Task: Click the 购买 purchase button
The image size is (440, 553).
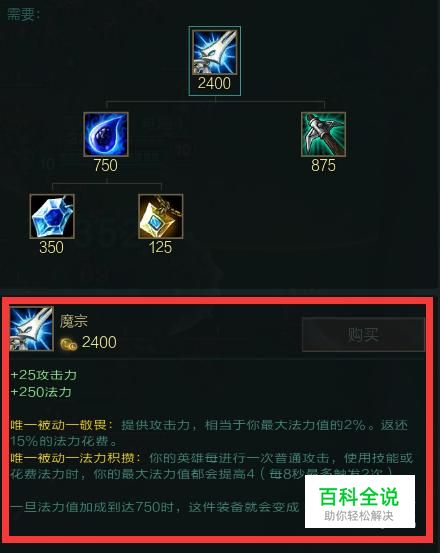Action: (x=363, y=334)
